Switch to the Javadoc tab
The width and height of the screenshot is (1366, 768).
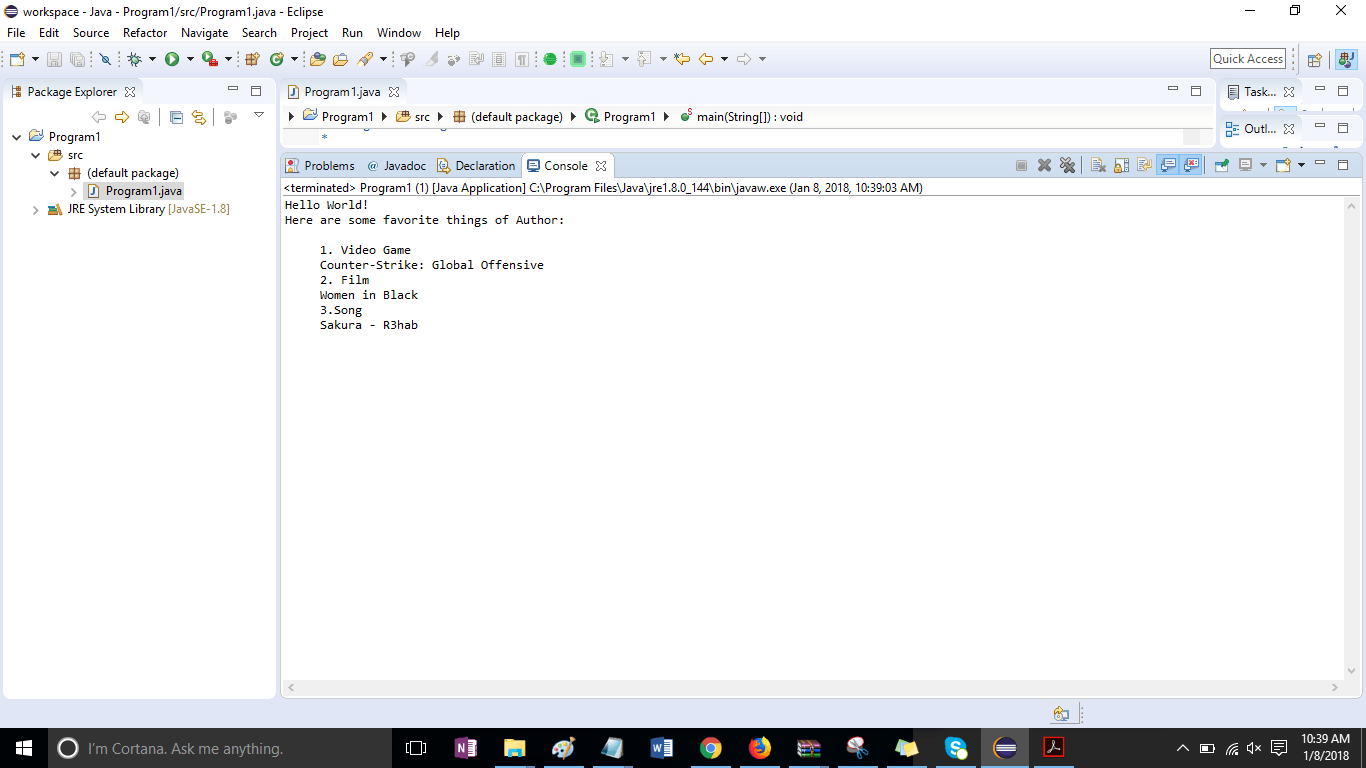tap(396, 166)
